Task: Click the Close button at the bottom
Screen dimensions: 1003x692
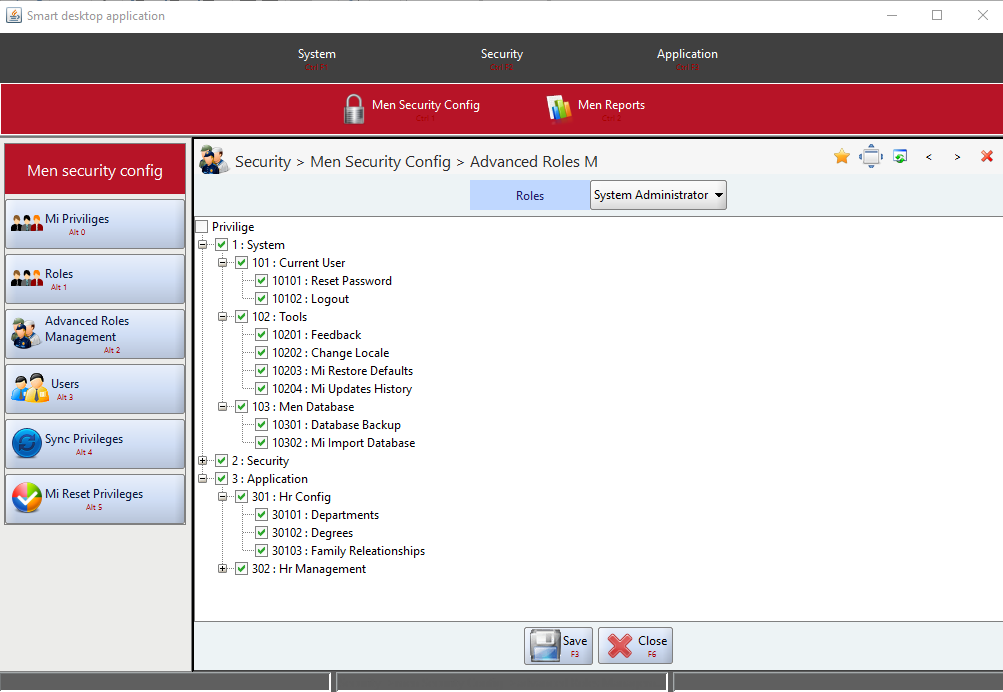Action: pos(635,645)
